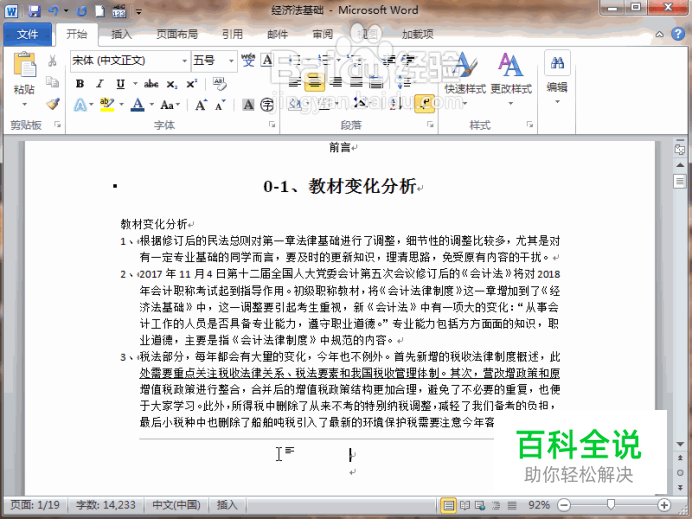Open paste options dropdown arrow
The width and height of the screenshot is (692, 519).
point(25,105)
